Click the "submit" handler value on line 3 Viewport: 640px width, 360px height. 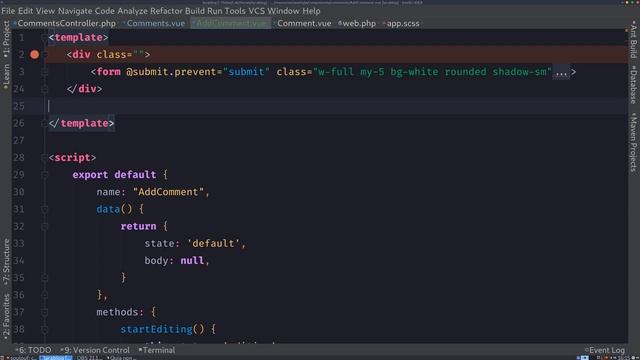246,72
